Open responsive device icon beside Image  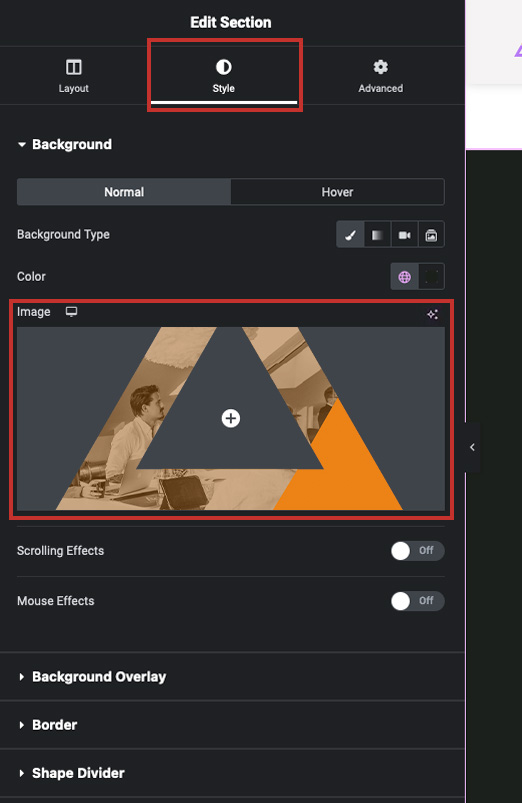(71, 311)
